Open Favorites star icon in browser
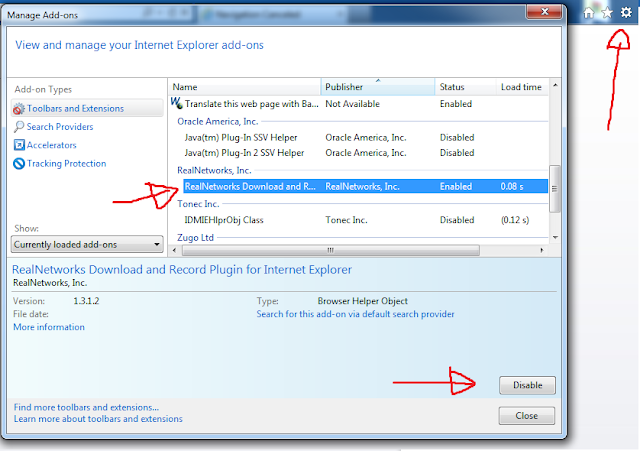Image resolution: width=640 pixels, height=451 pixels. pyautogui.click(x=607, y=13)
